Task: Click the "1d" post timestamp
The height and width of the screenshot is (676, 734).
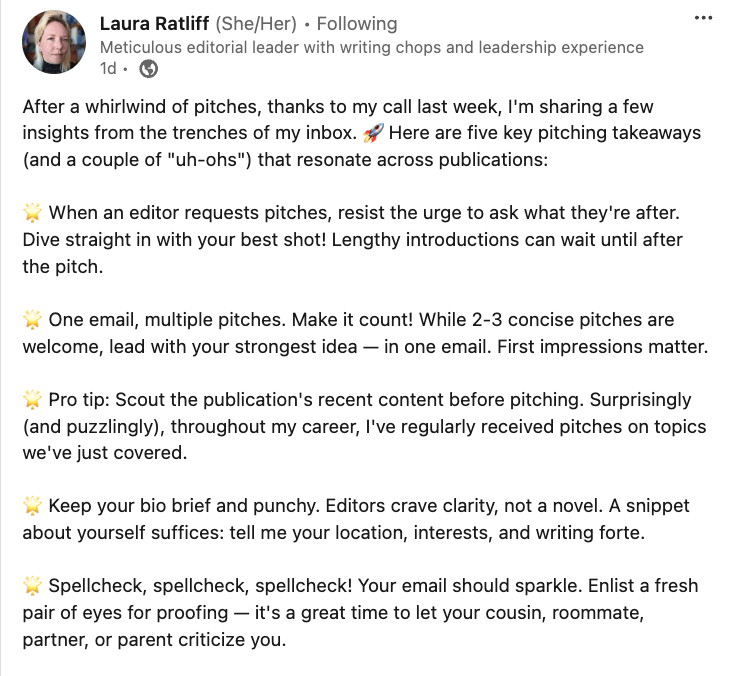Action: 108,68
